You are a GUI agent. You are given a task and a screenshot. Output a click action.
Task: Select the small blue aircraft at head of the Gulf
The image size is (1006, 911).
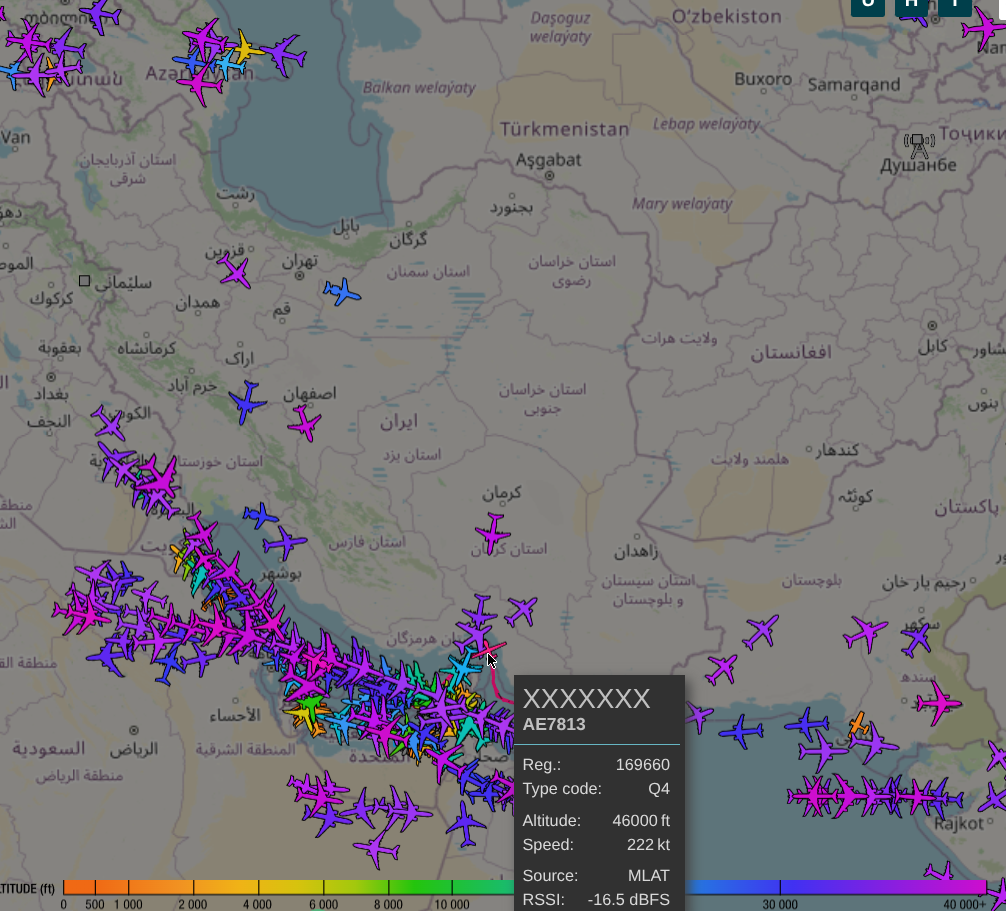pyautogui.click(x=260, y=515)
